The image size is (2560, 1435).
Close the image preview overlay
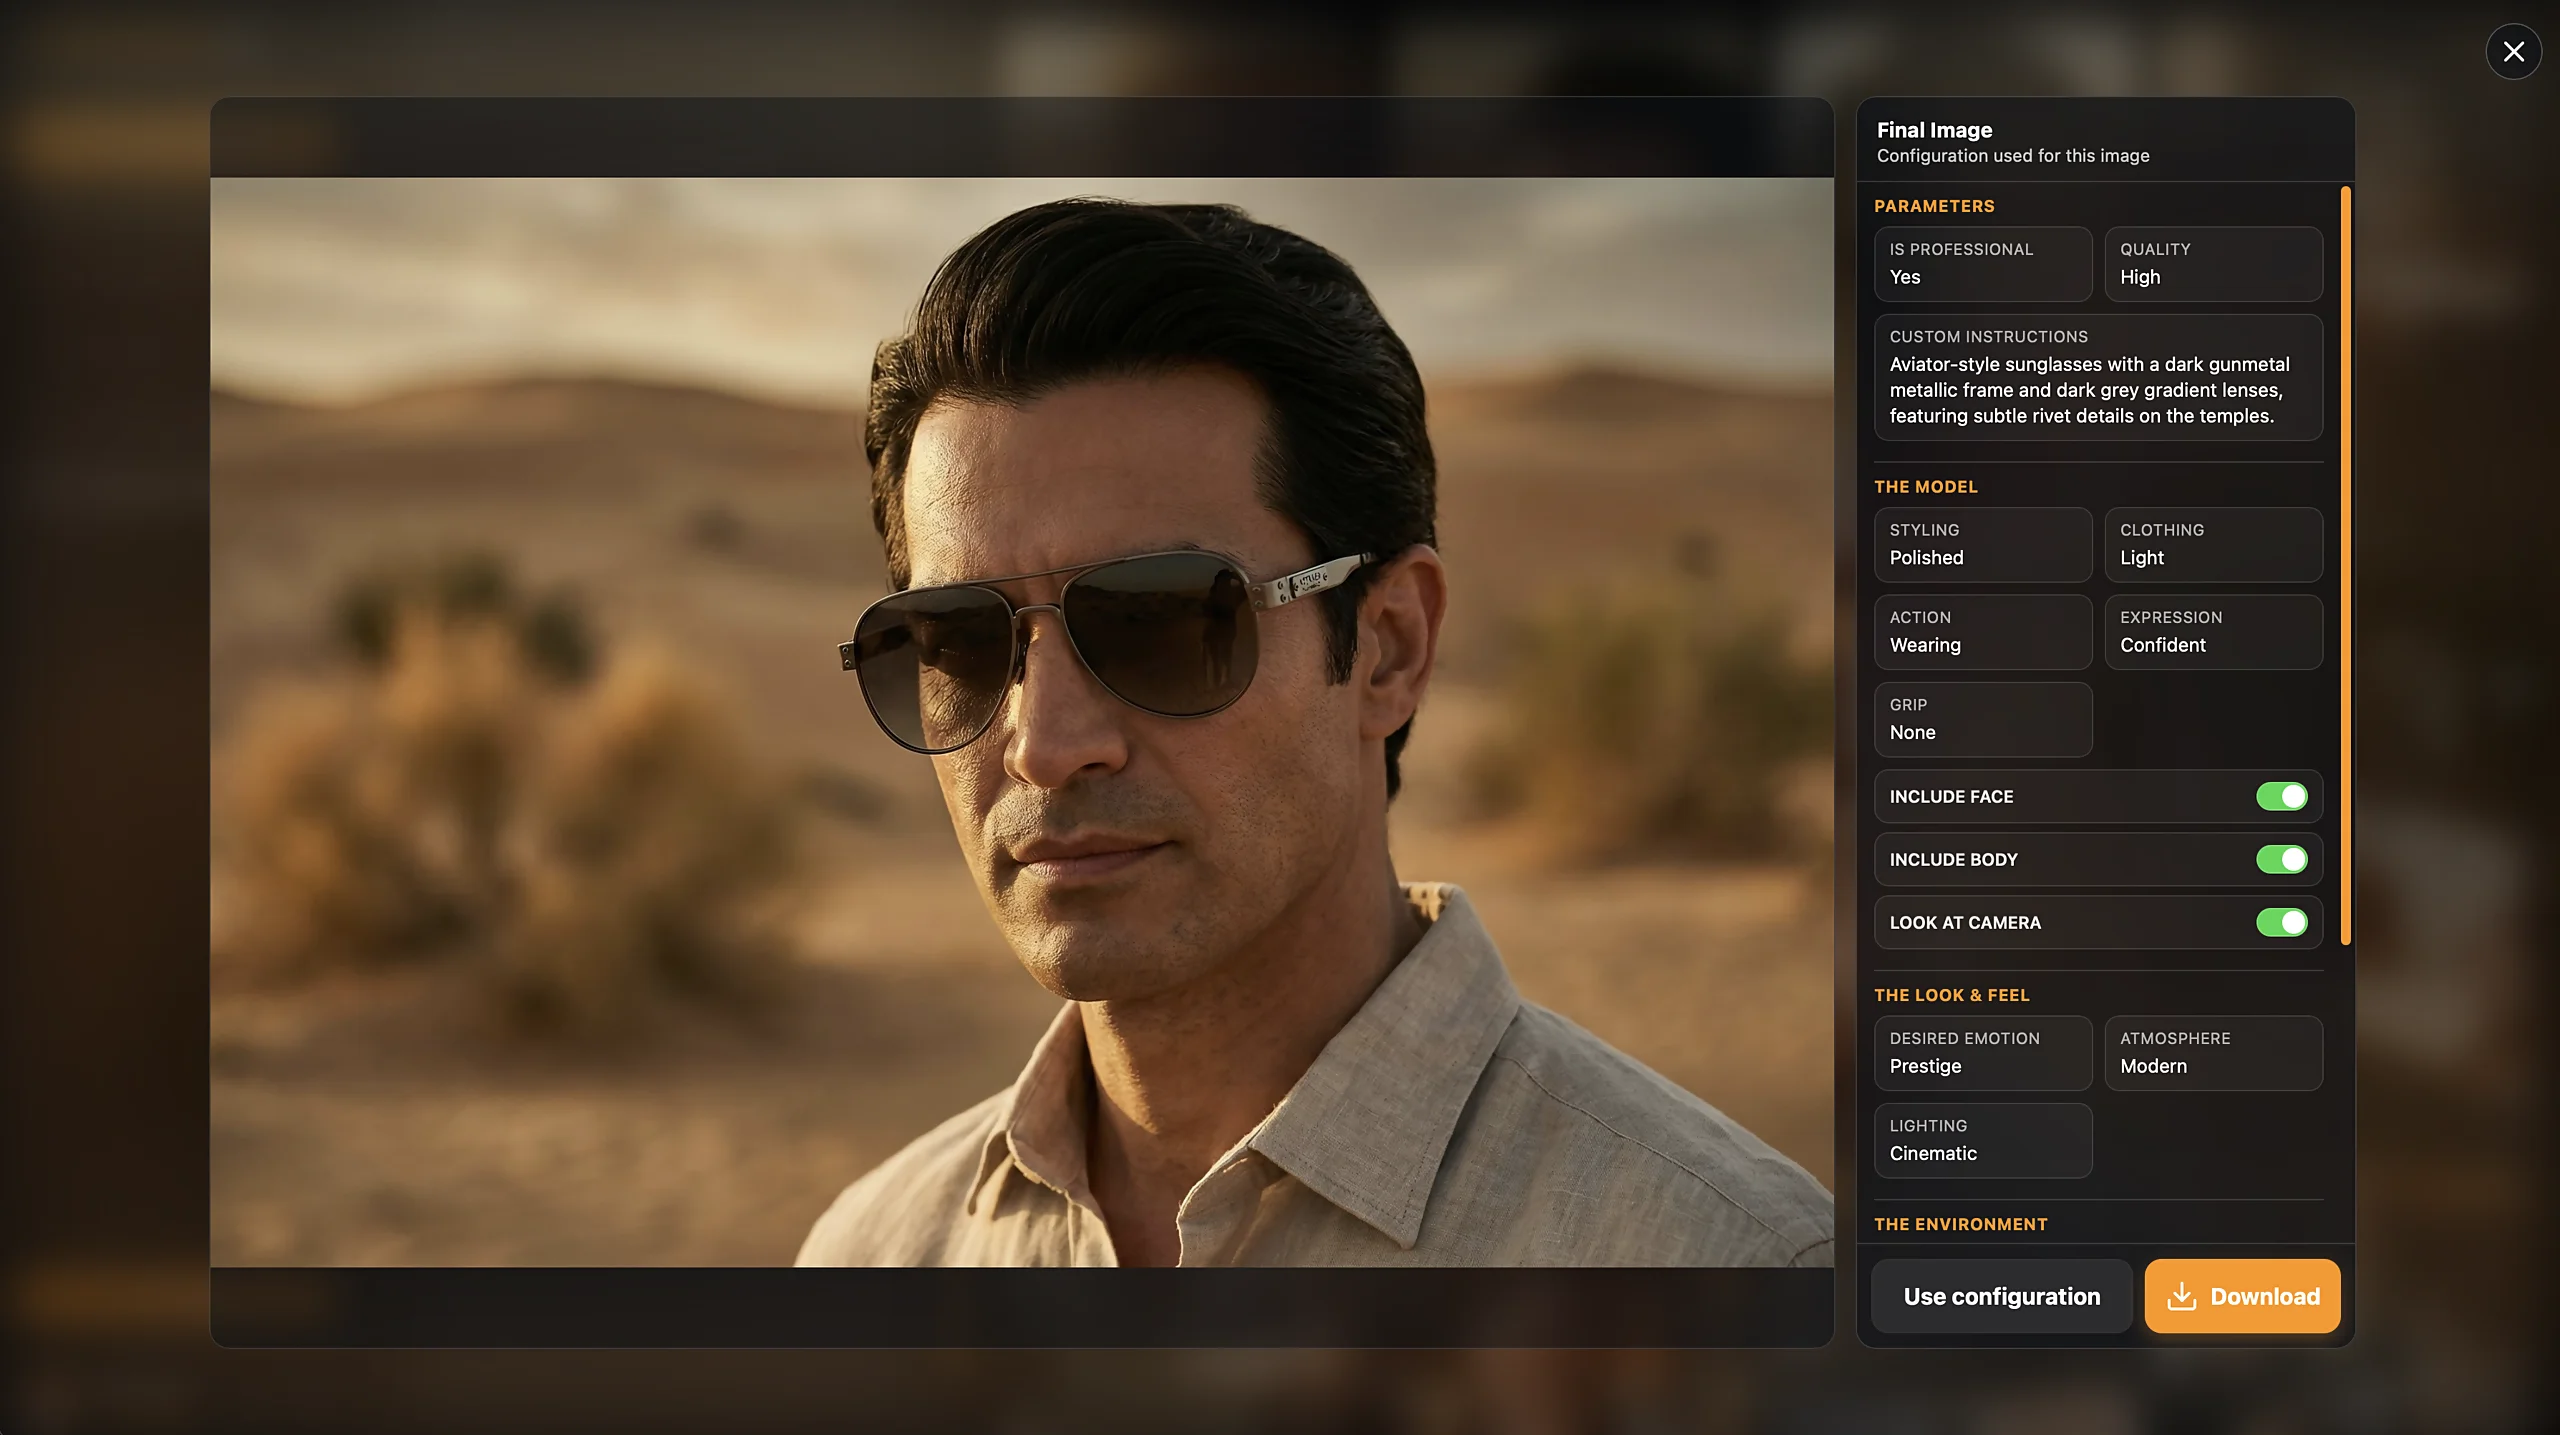point(2512,52)
